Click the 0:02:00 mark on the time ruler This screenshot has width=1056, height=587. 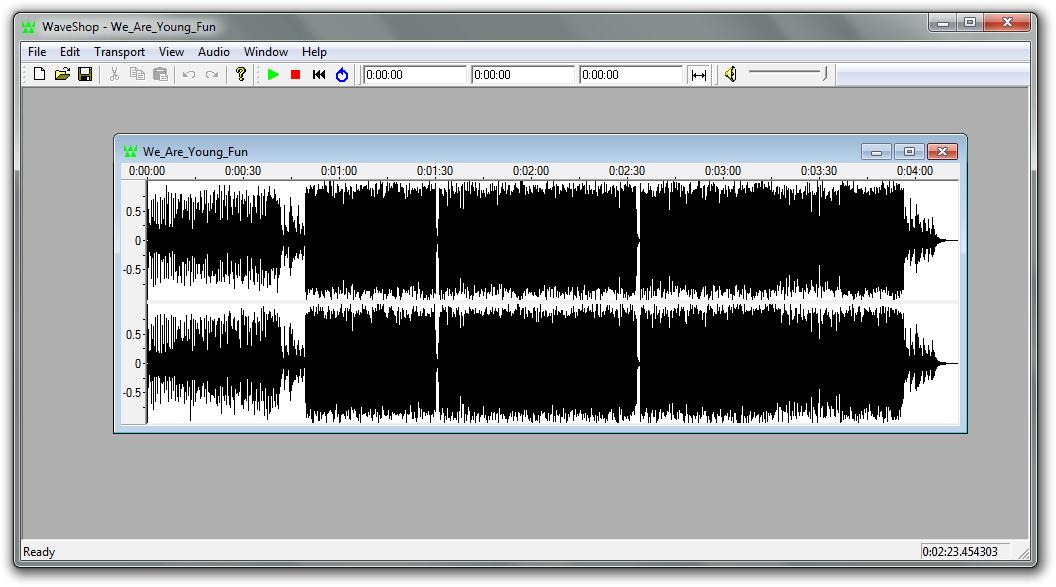pos(531,171)
